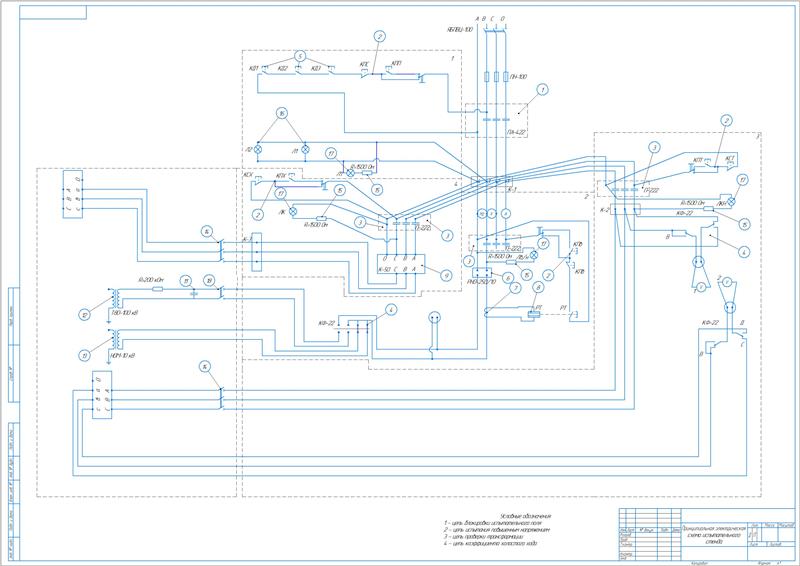Click the К-50 instrument box
Screen dimensions: 800x566
pos(401,264)
